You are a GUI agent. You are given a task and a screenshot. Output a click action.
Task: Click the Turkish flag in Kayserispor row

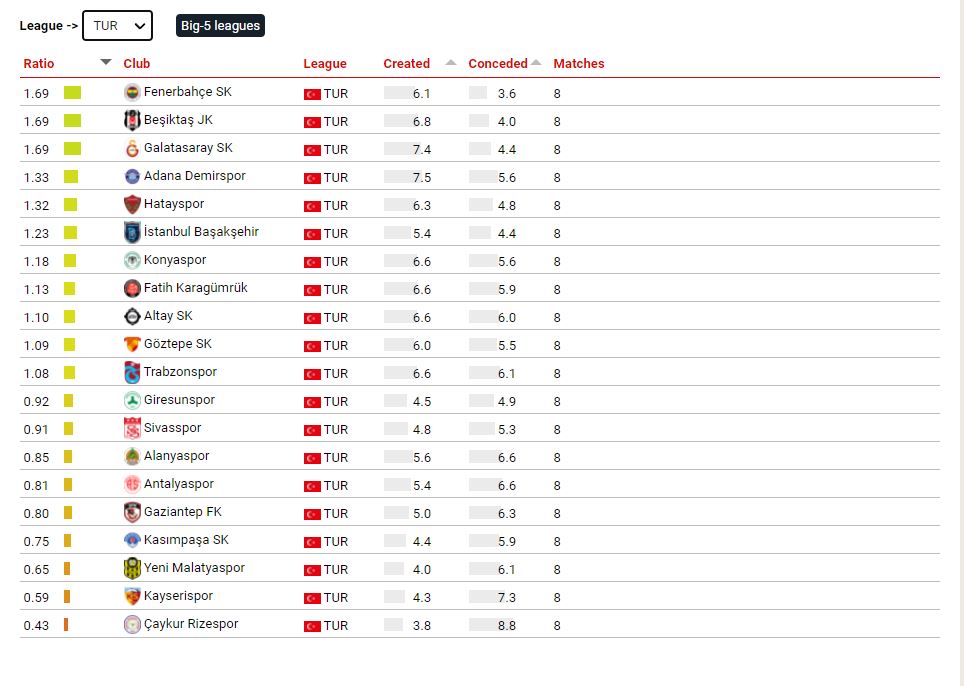click(x=312, y=597)
